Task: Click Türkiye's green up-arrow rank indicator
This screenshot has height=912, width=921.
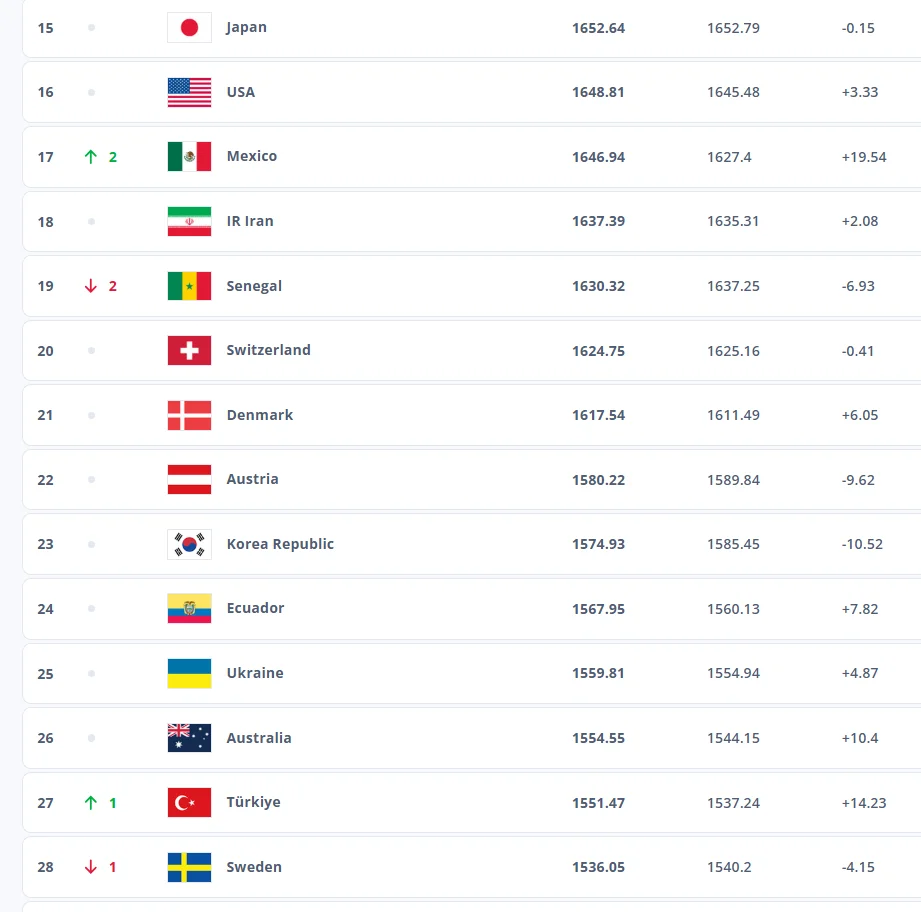Action: 91,803
